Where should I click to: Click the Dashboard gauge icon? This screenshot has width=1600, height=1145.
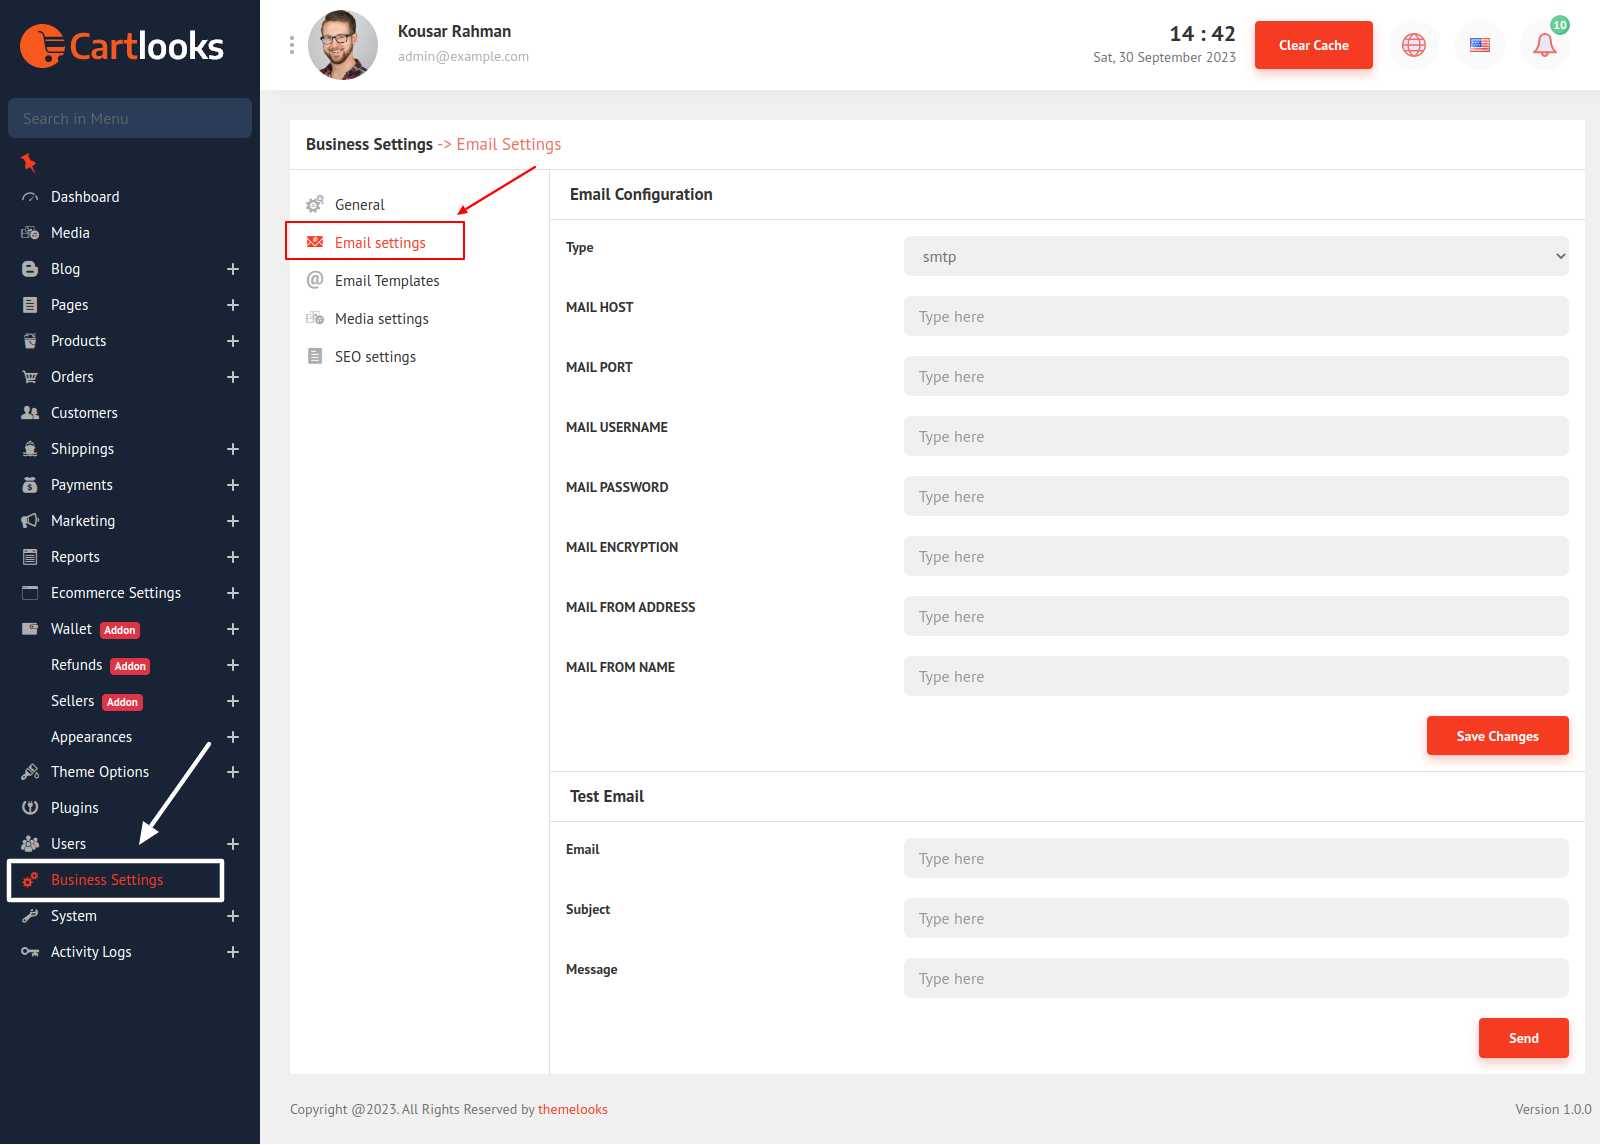coord(30,197)
